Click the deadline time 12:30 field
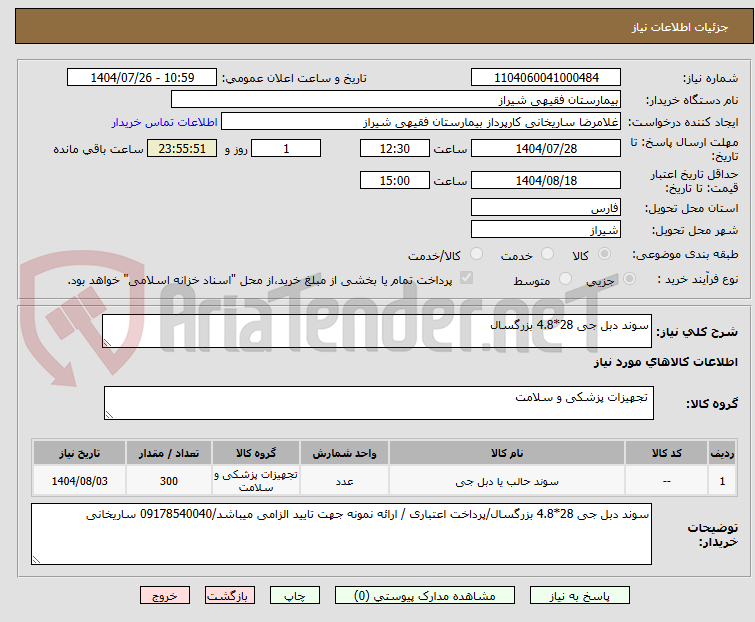The image size is (755, 622). pos(395,148)
